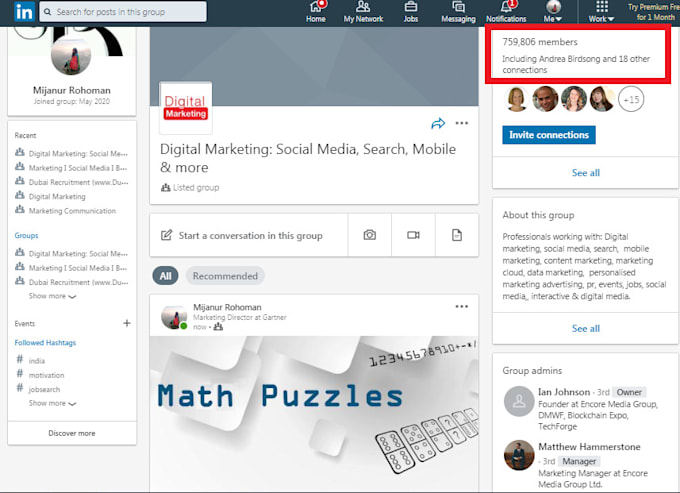Open the Math Puzzles post image
The width and height of the screenshot is (680, 493).
[314, 413]
